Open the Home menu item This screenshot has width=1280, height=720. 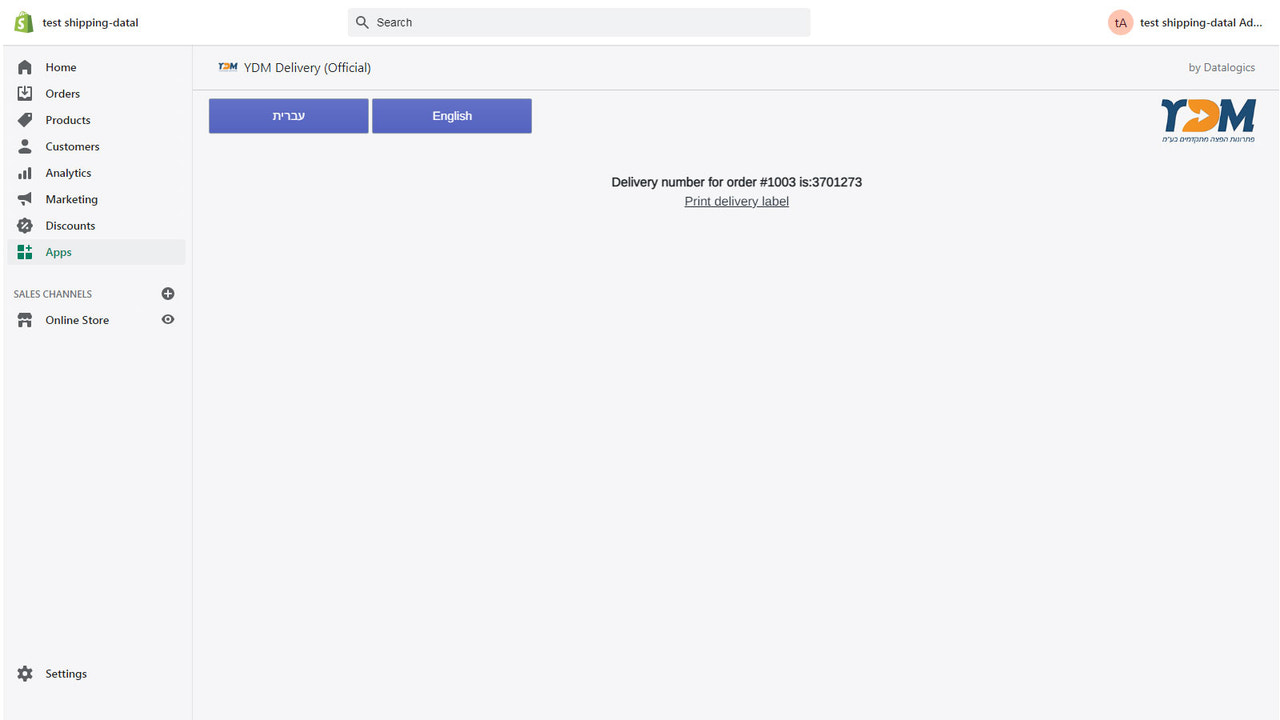[61, 67]
